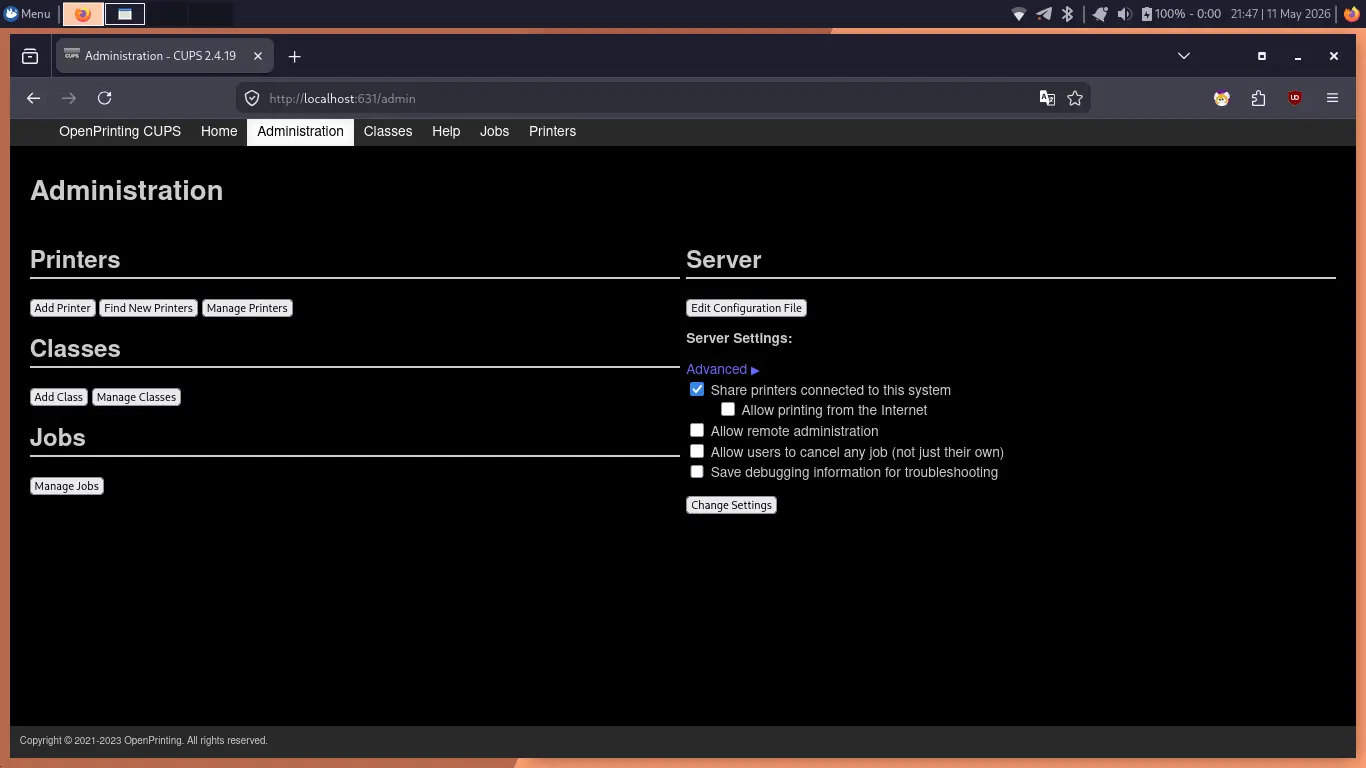This screenshot has height=768, width=1366.
Task: Go to the Home nav tab
Action: pos(219,132)
